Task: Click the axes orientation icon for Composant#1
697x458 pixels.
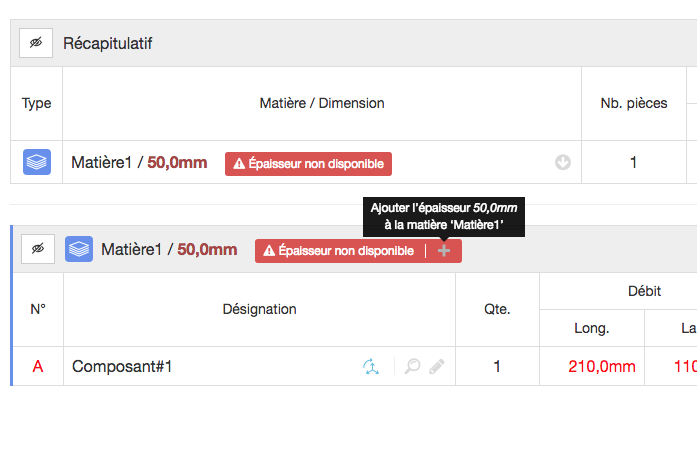Action: coord(371,366)
